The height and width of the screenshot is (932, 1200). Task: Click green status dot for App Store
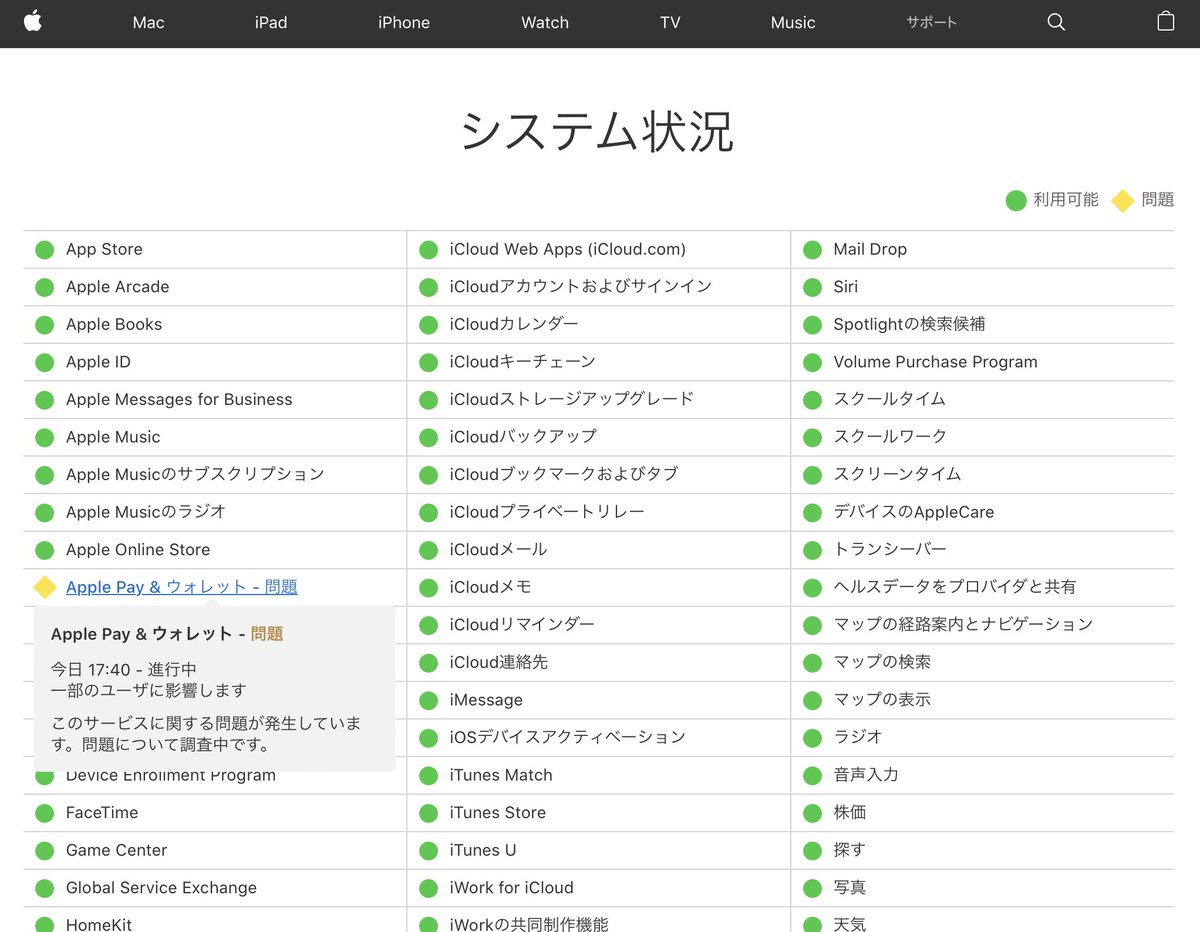pyautogui.click(x=44, y=249)
